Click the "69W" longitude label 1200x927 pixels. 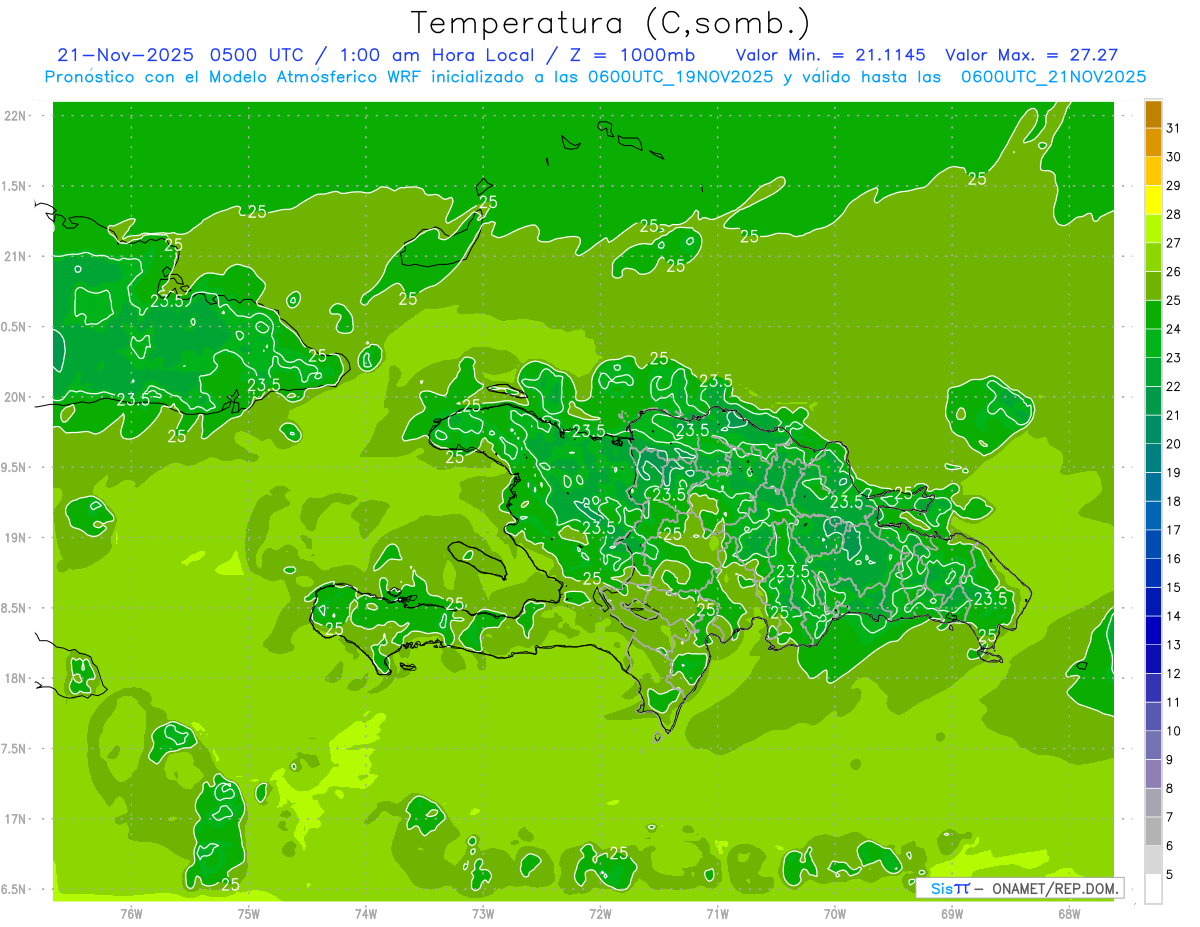(952, 913)
